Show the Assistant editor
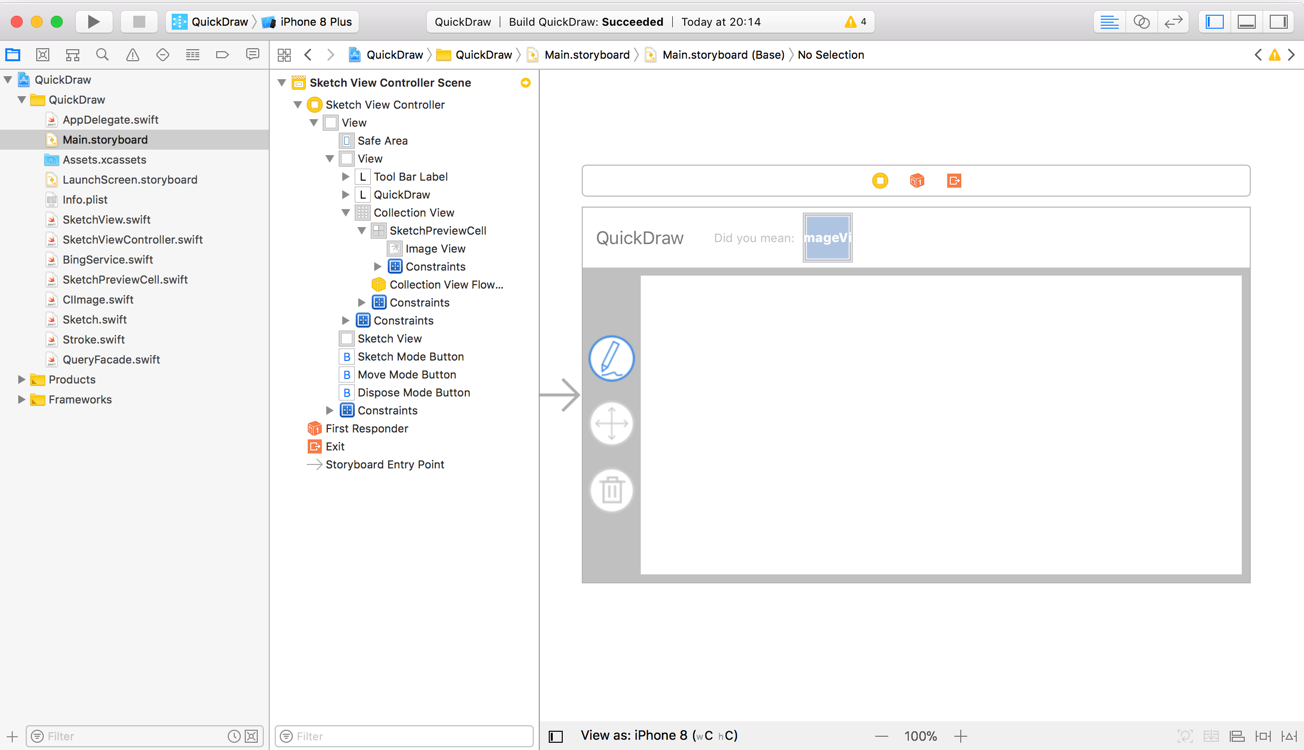The height and width of the screenshot is (750, 1304). (1141, 21)
